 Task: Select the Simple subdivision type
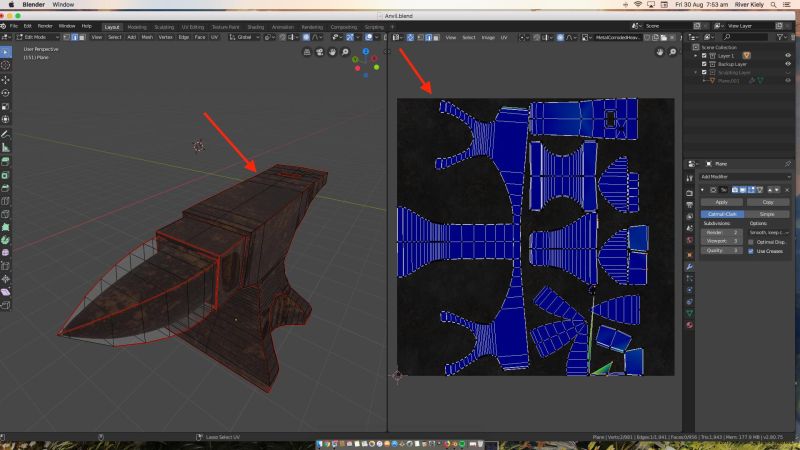point(767,214)
